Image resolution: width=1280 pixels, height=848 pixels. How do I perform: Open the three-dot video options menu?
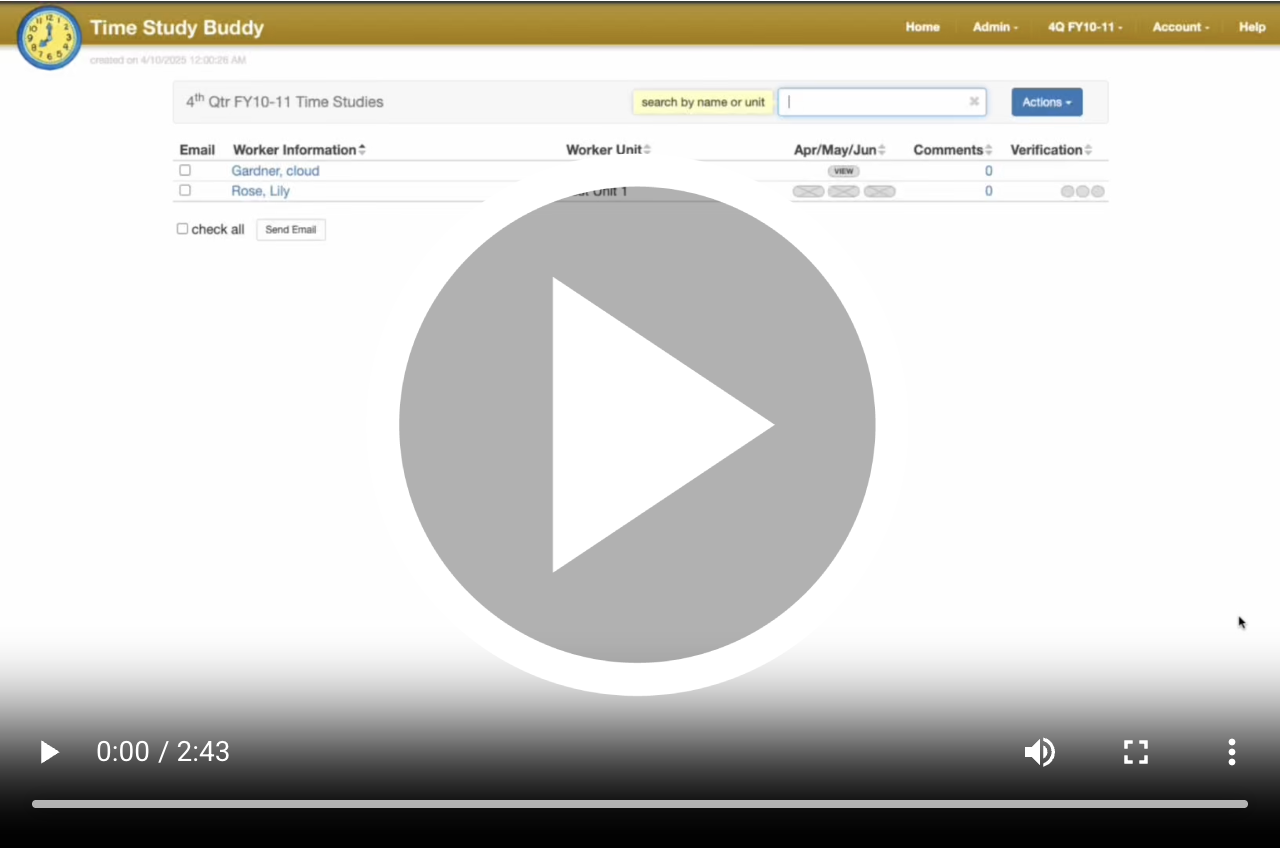point(1232,752)
